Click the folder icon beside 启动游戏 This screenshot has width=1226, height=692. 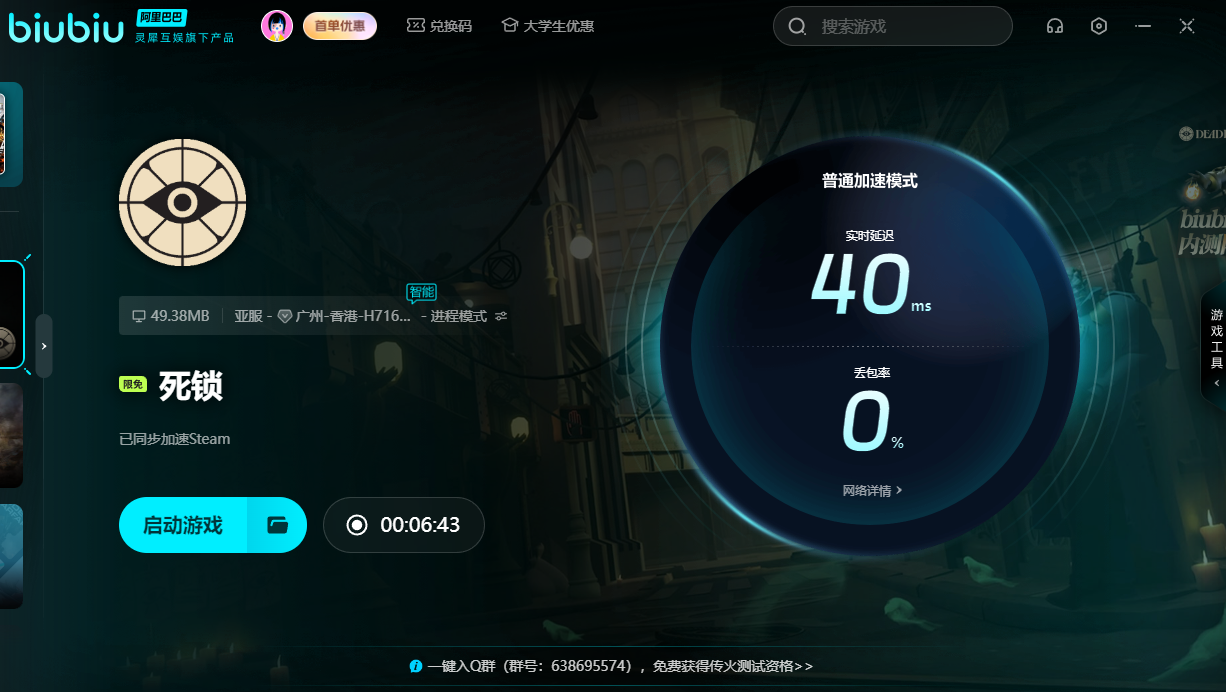pos(277,525)
